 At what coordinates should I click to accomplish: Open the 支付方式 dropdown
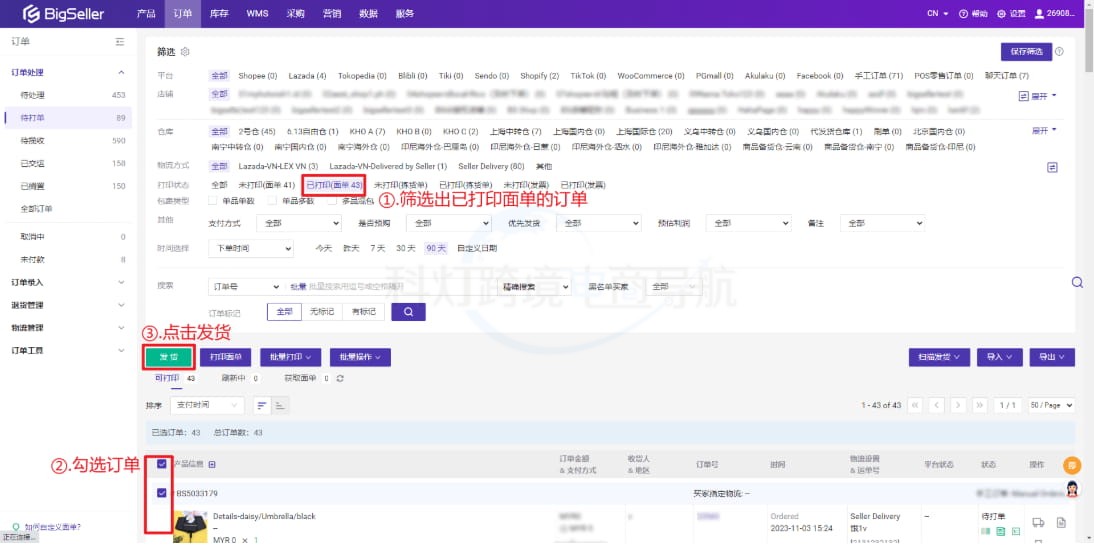point(299,223)
